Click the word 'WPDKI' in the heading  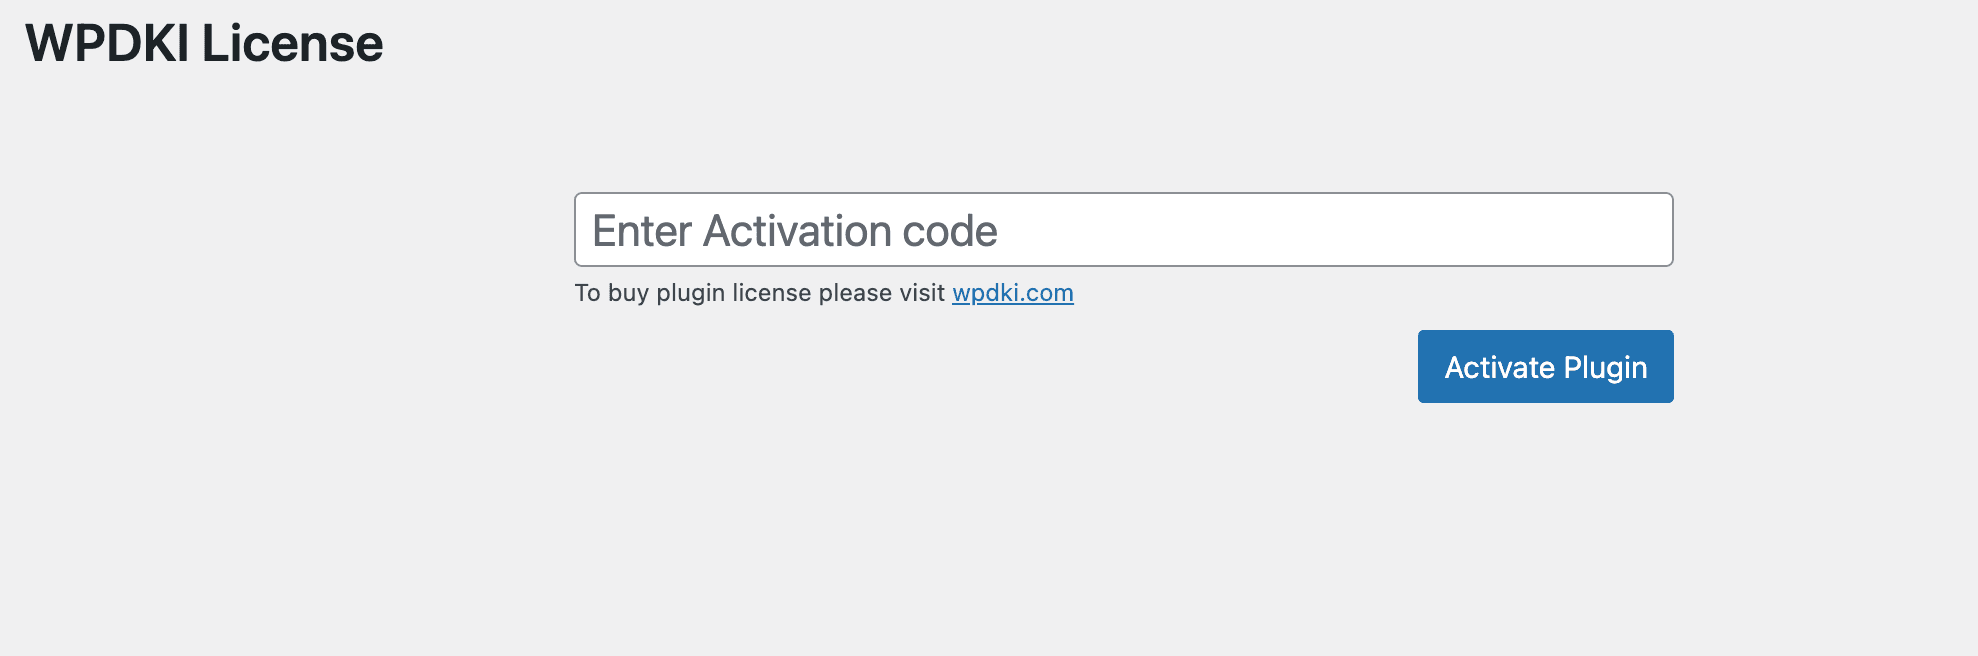108,43
